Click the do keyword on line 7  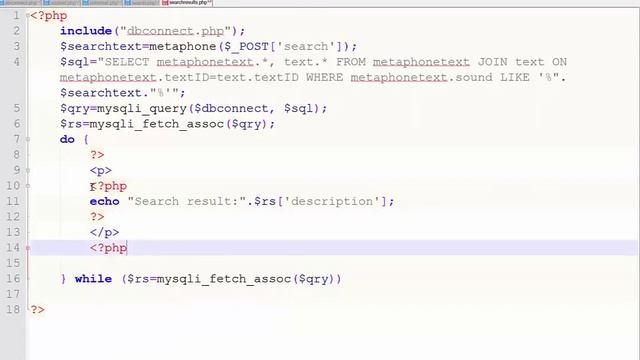(x=67, y=140)
